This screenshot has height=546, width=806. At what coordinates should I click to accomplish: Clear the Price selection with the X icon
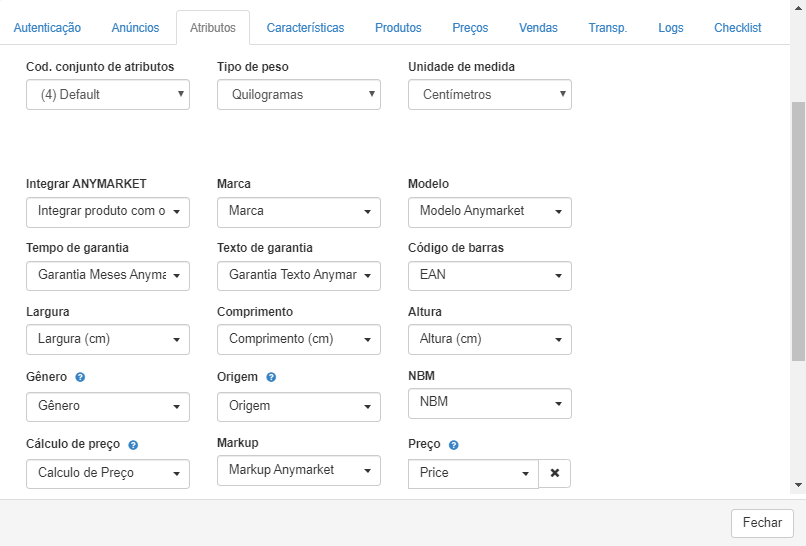click(x=555, y=473)
